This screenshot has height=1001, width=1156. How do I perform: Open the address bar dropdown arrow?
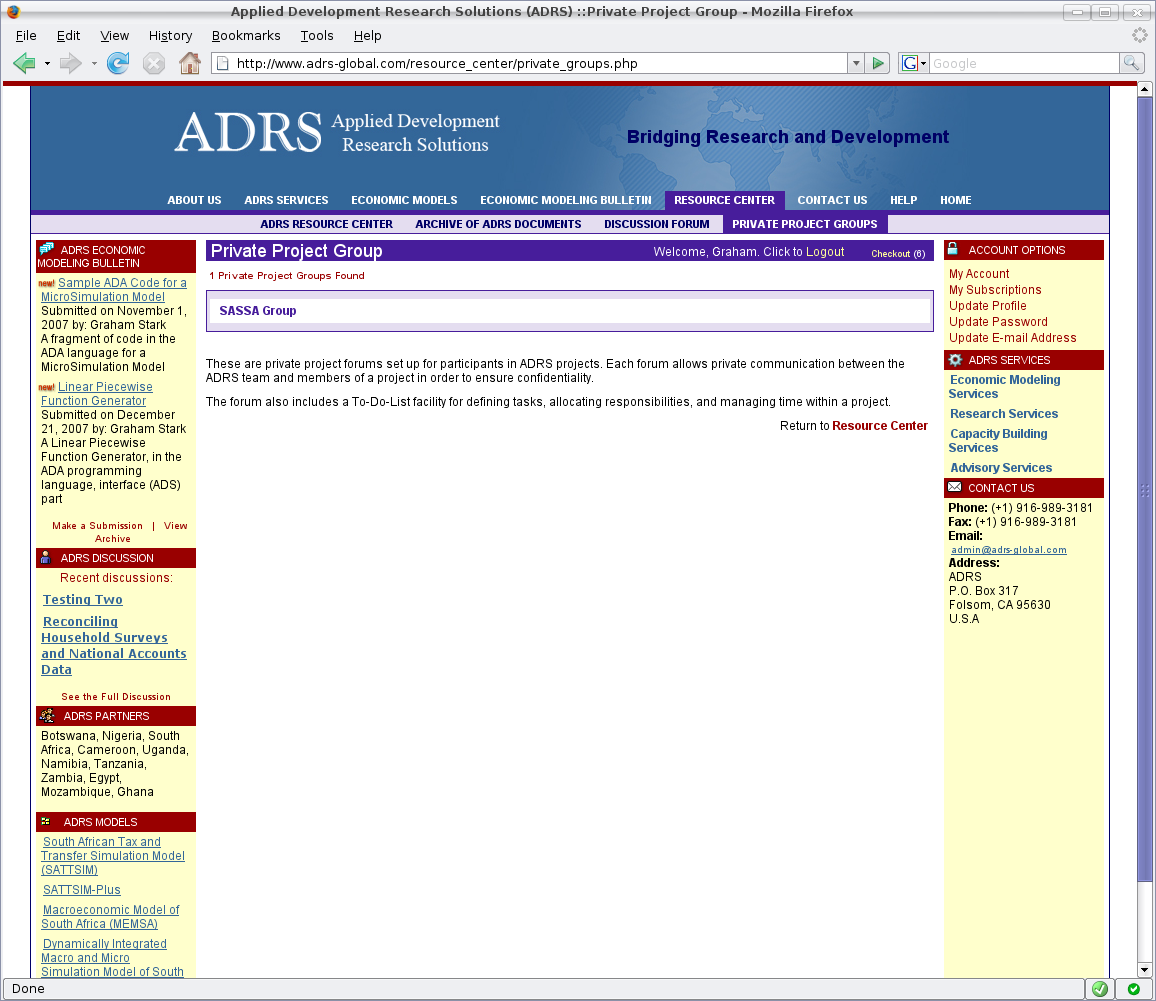pyautogui.click(x=856, y=62)
